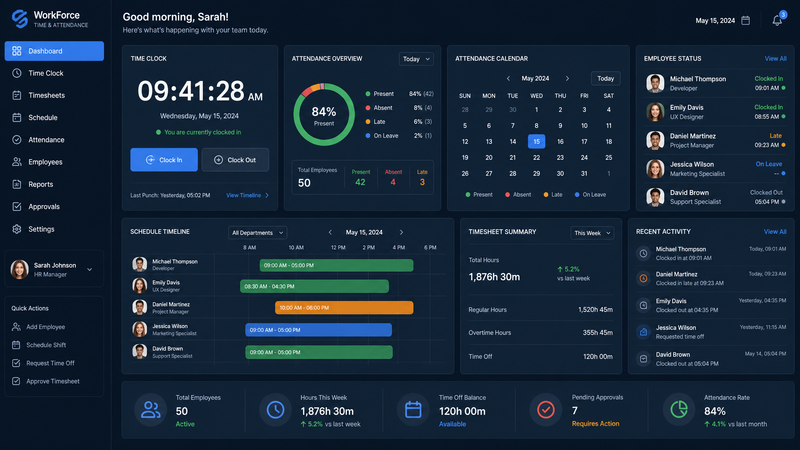Click the Settings gear icon

click(17, 229)
